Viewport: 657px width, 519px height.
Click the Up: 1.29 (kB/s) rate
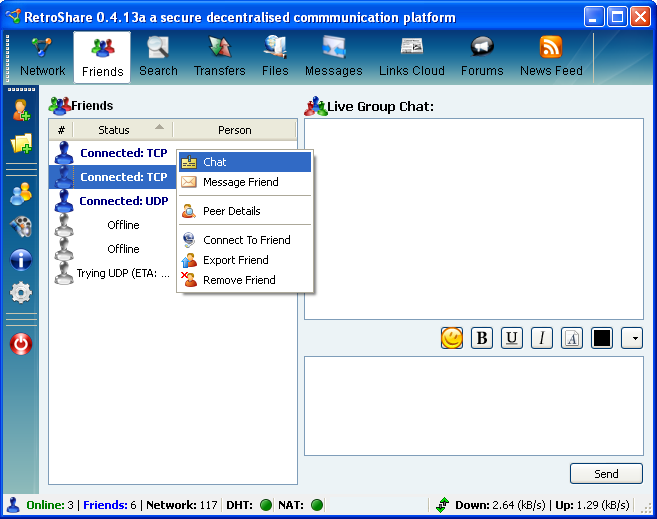click(592, 505)
